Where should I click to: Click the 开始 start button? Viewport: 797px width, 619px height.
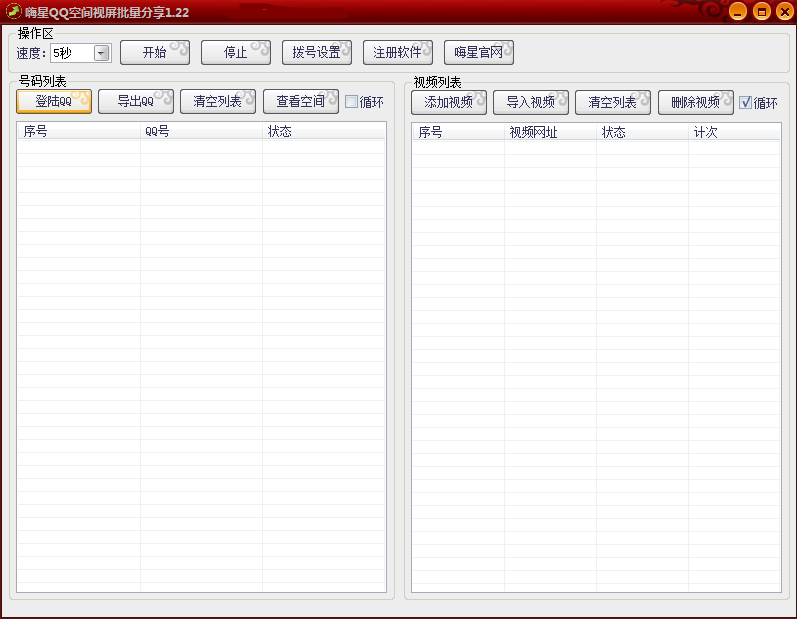[x=155, y=52]
